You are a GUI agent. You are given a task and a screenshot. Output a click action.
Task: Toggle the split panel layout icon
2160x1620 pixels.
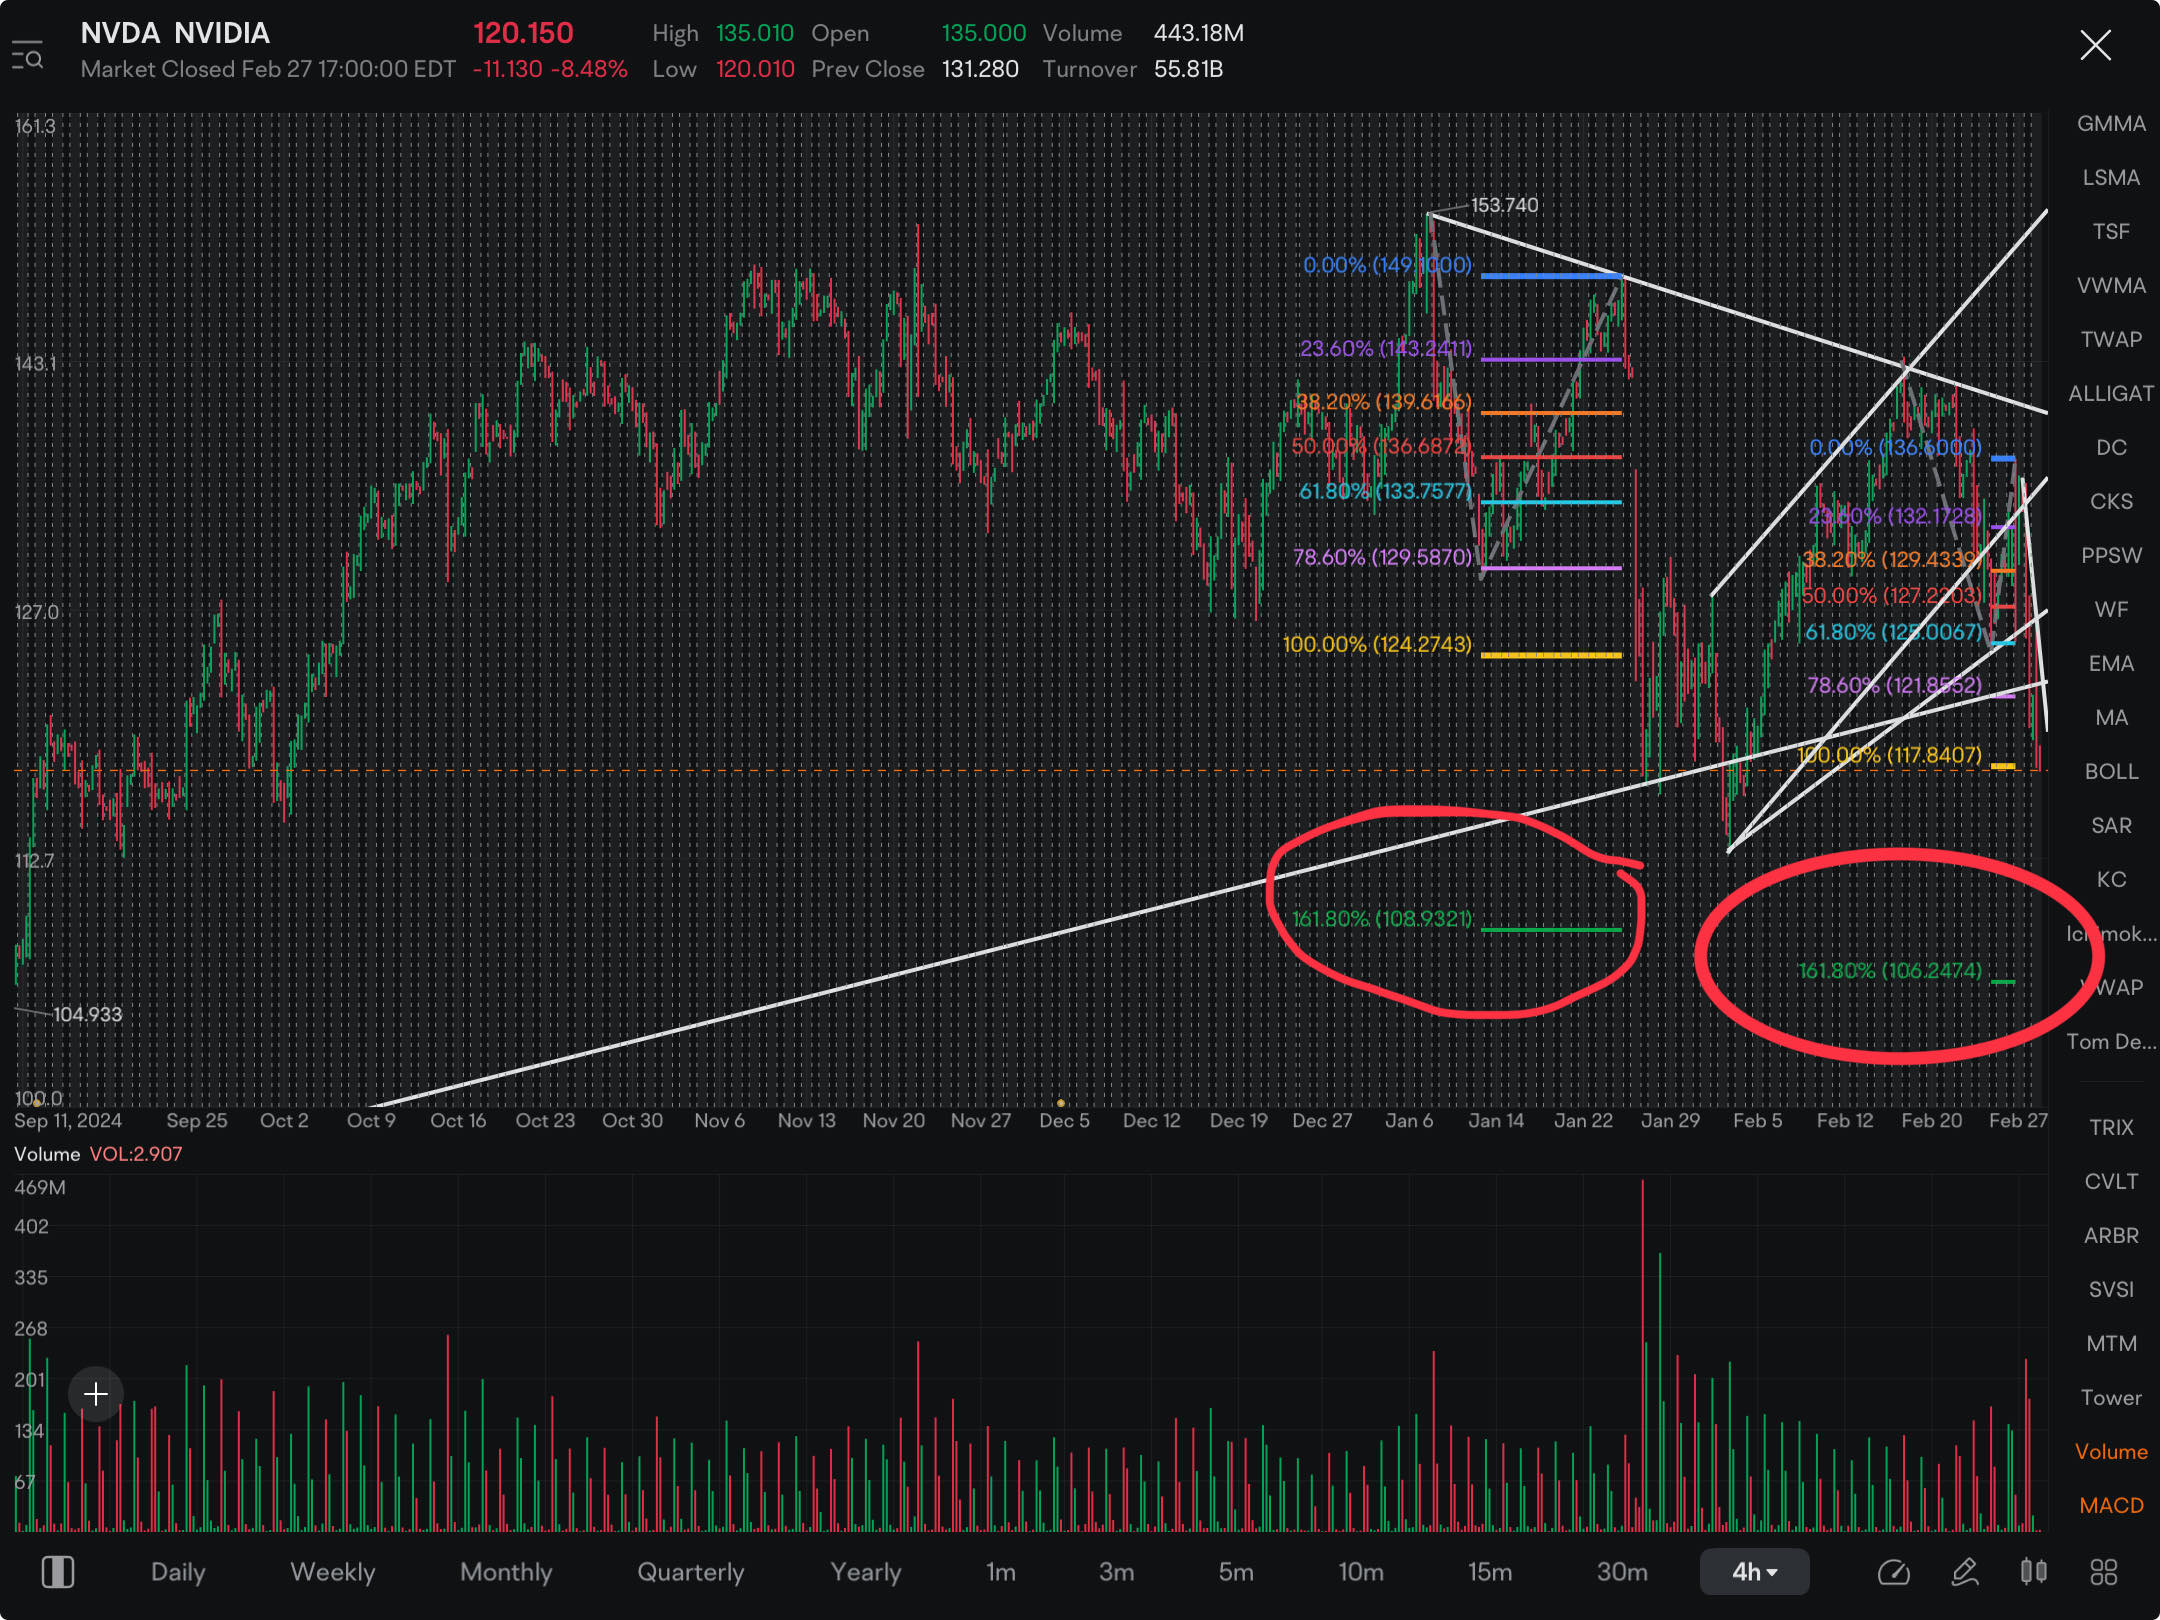point(58,1572)
